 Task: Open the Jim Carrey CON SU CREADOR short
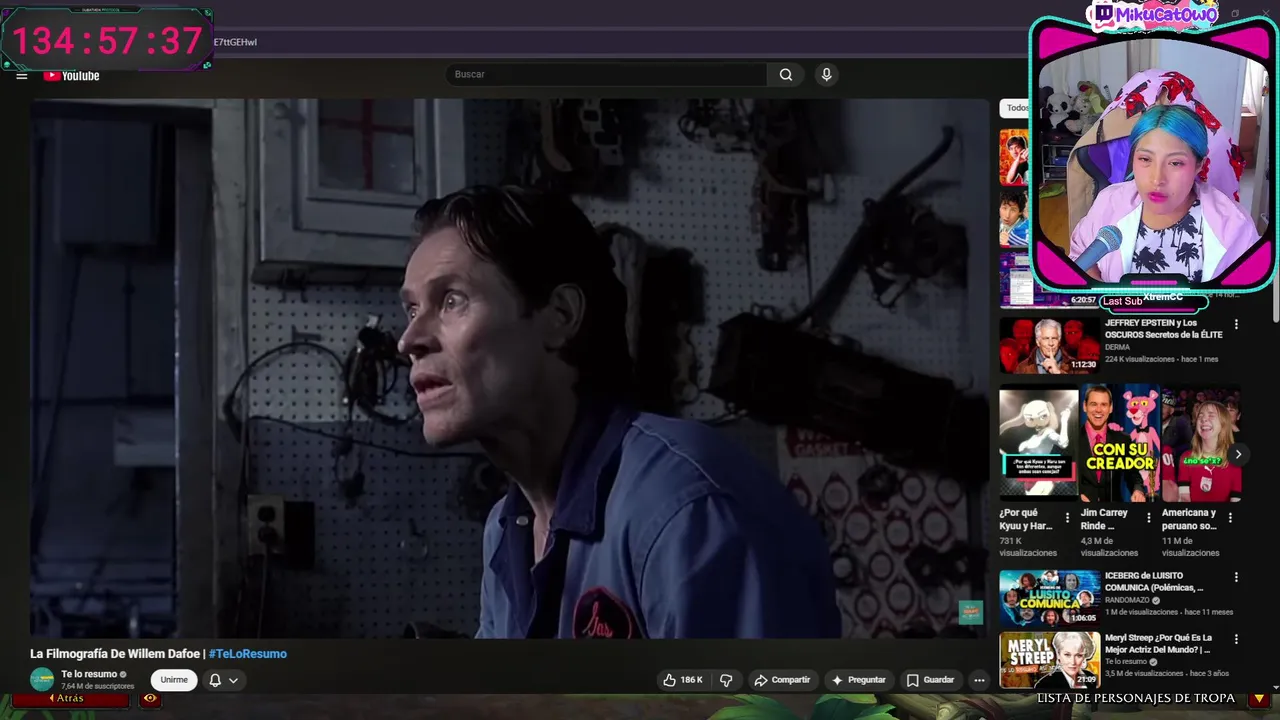[1120, 443]
